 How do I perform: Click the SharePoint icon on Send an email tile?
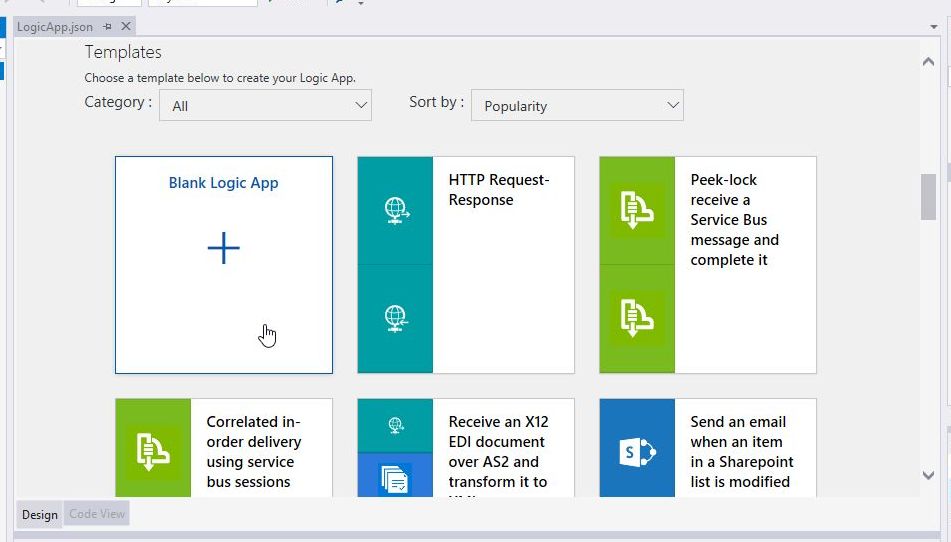pos(637,452)
